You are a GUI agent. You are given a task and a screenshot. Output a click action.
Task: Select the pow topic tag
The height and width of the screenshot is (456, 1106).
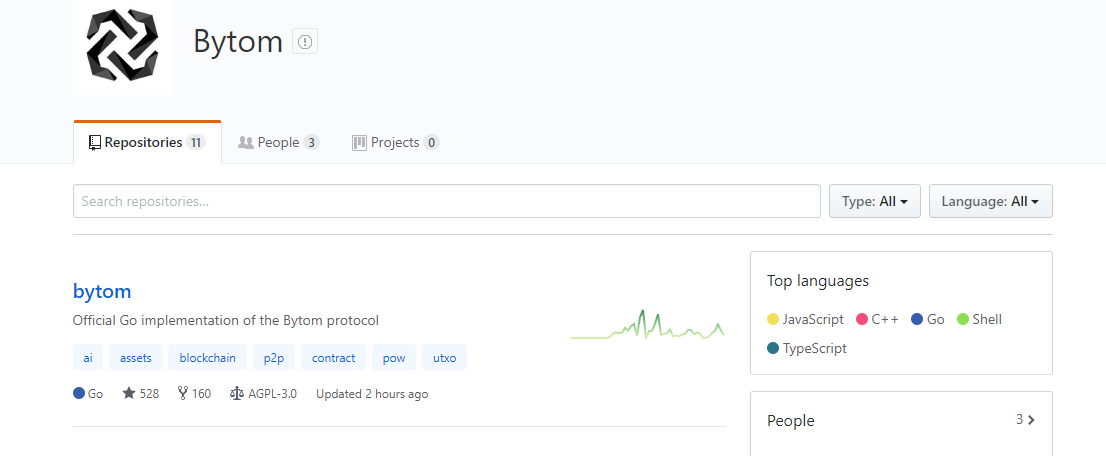[x=394, y=357]
